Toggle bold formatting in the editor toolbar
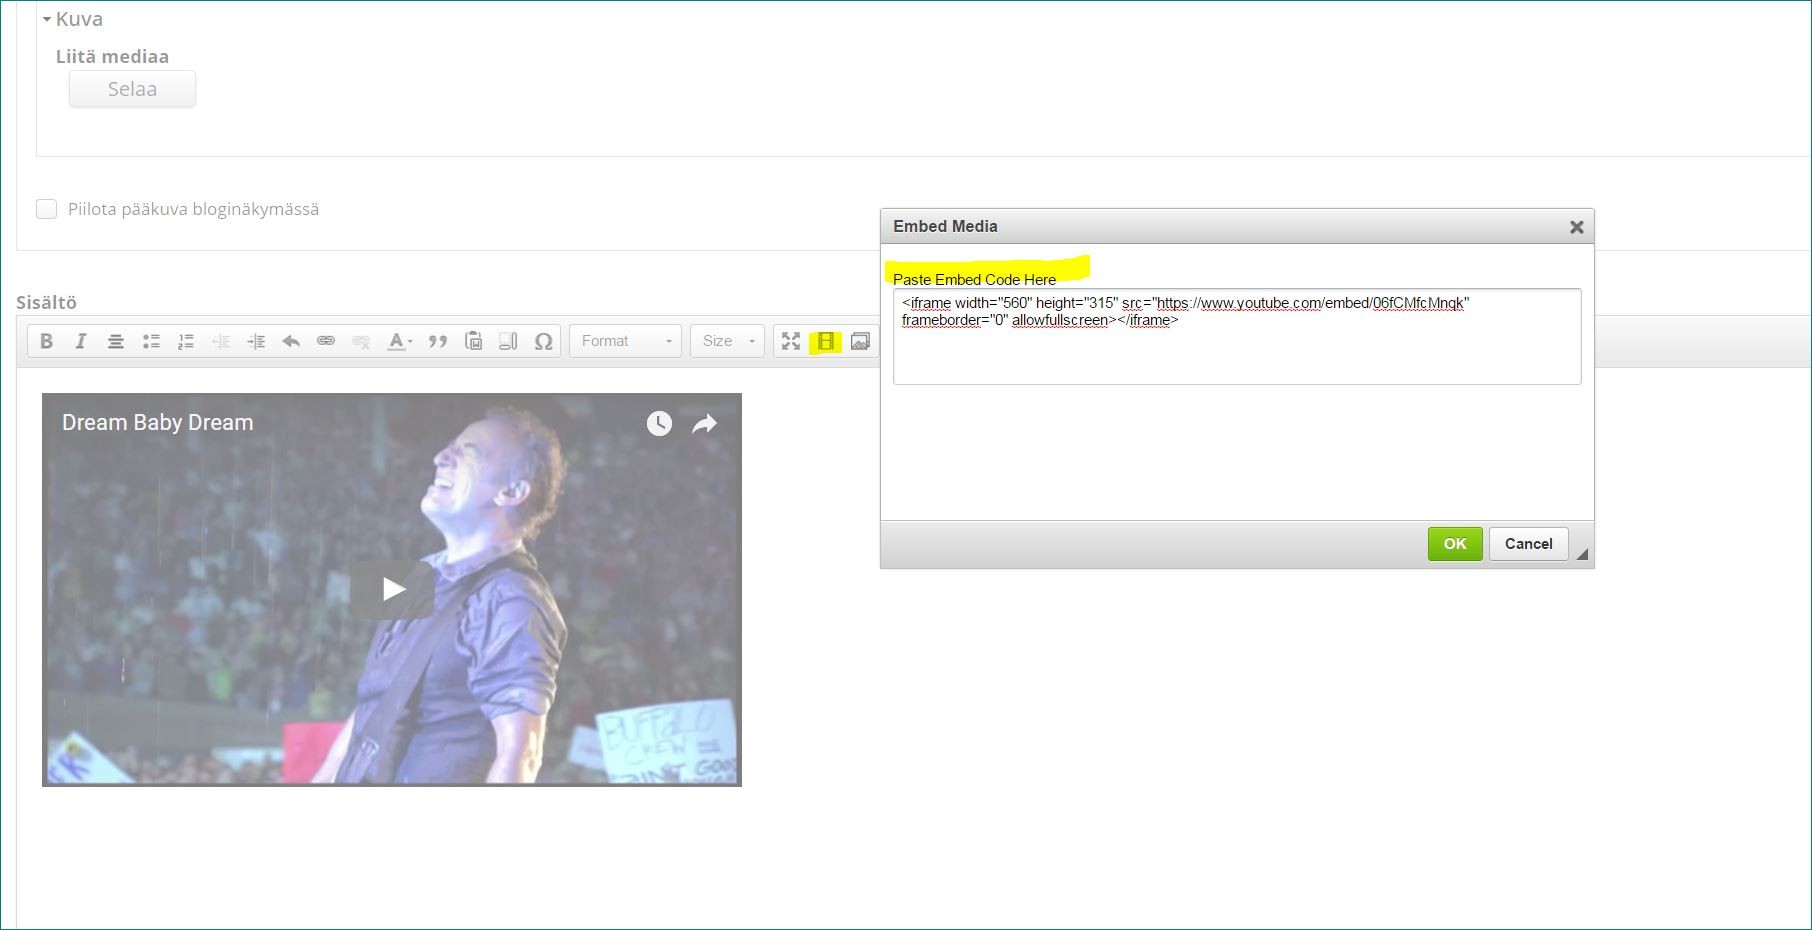This screenshot has width=1812, height=930. click(46, 341)
